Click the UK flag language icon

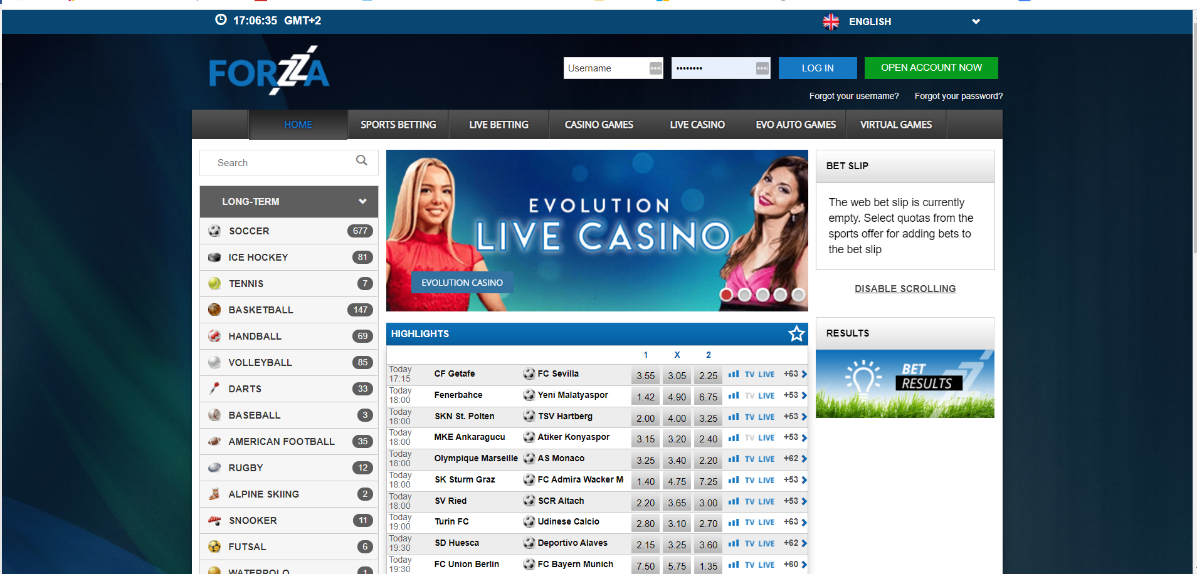pyautogui.click(x=830, y=22)
